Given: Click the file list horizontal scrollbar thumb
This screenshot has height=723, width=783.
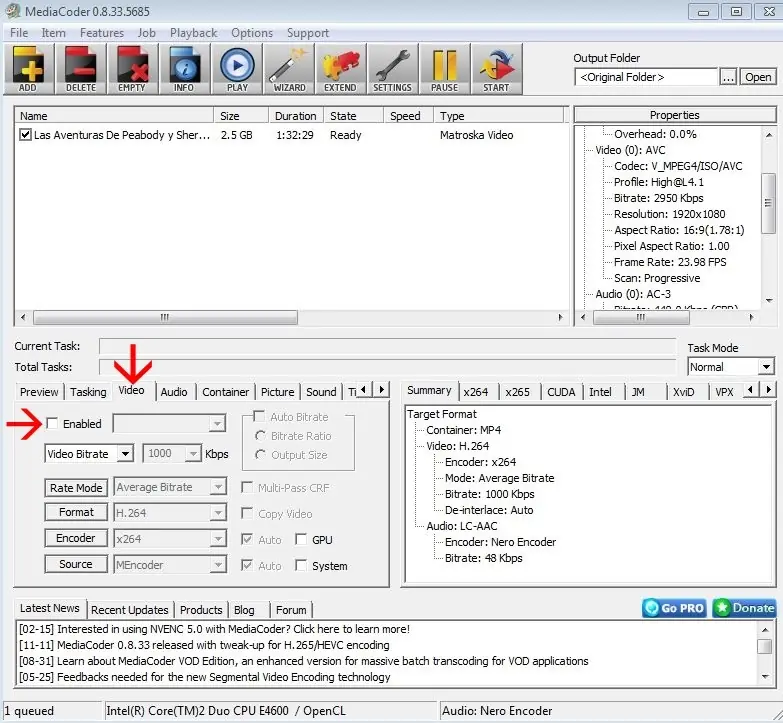Looking at the screenshot, I should pyautogui.click(x=165, y=317).
